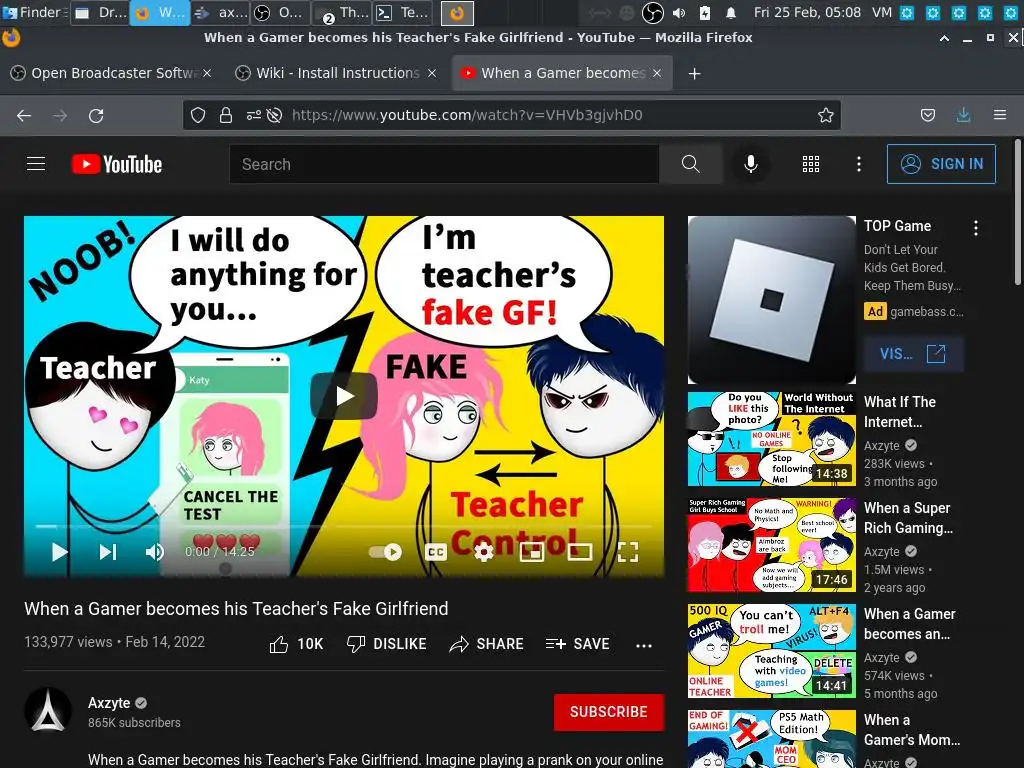The height and width of the screenshot is (768, 1024).
Task: Open What If The Internet video thumbnail
Action: pyautogui.click(x=772, y=439)
